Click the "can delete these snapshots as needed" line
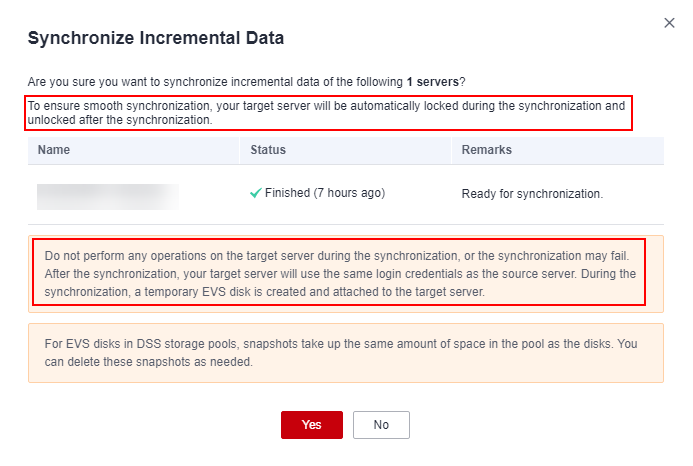Screen dimensions: 693x466 pos(146,361)
